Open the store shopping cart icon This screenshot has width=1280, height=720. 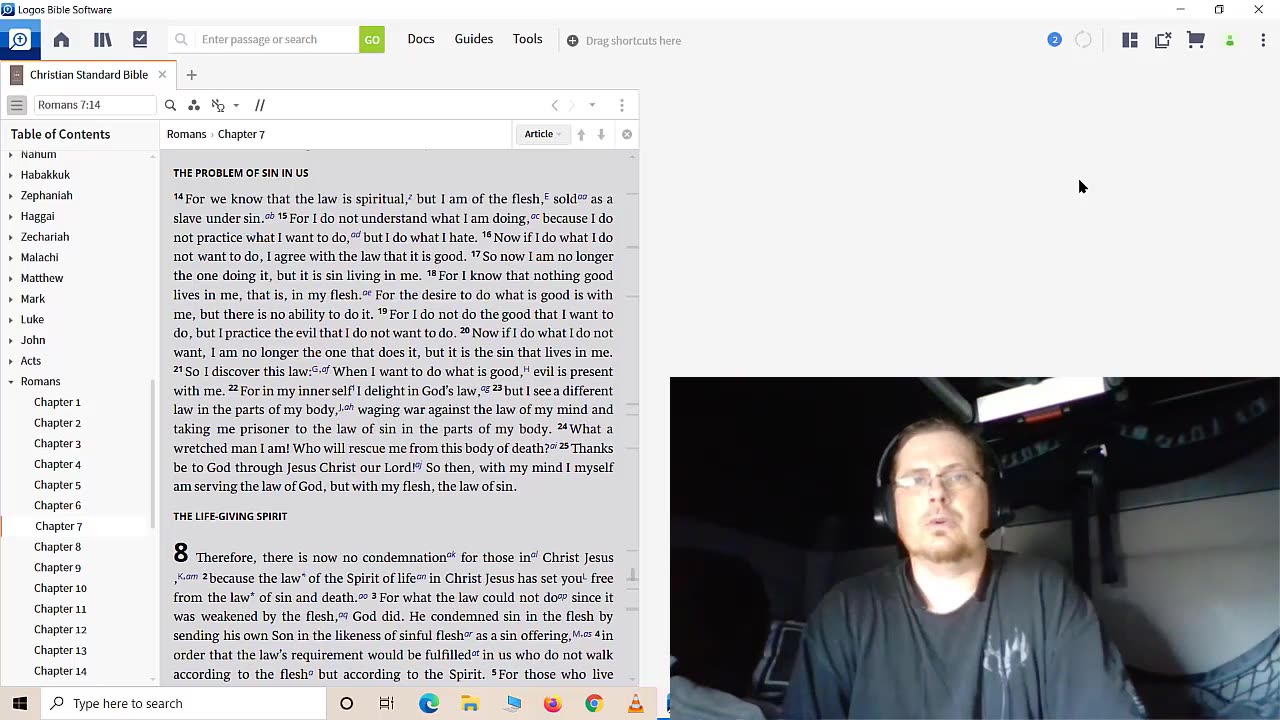(x=1196, y=40)
